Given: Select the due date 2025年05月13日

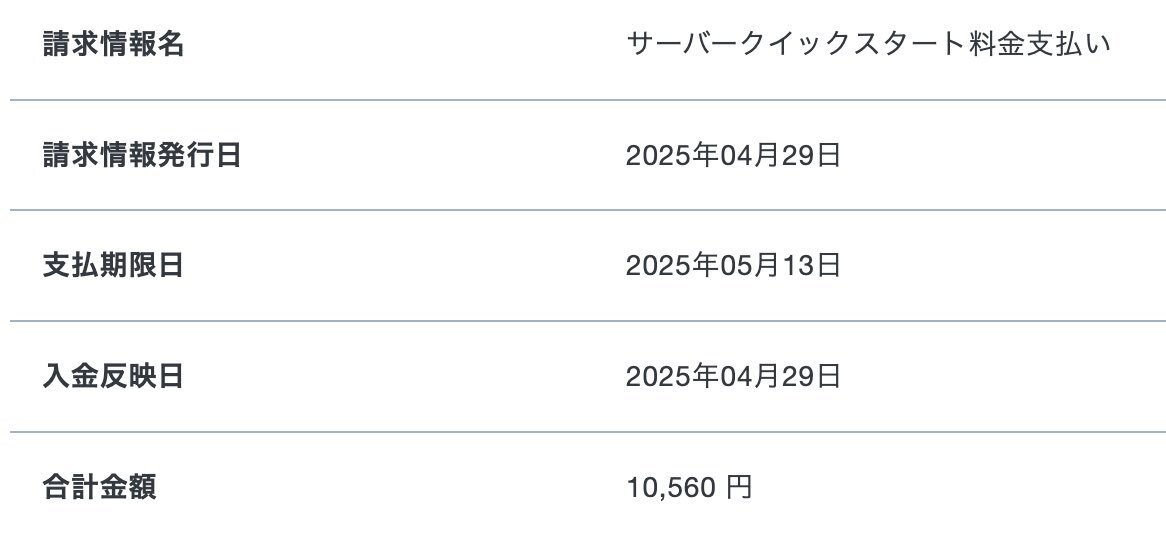Looking at the screenshot, I should 733,266.
